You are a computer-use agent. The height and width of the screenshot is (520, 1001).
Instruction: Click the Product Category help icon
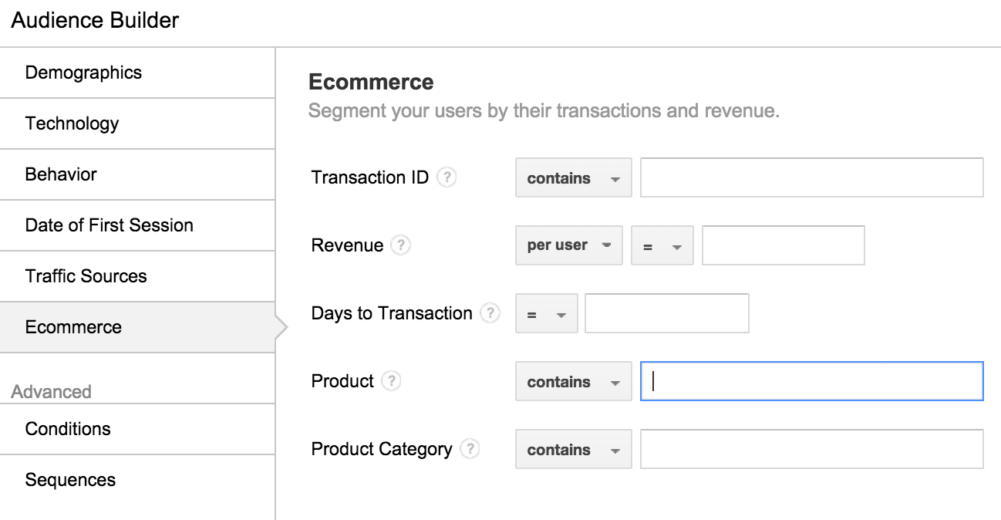click(x=470, y=449)
